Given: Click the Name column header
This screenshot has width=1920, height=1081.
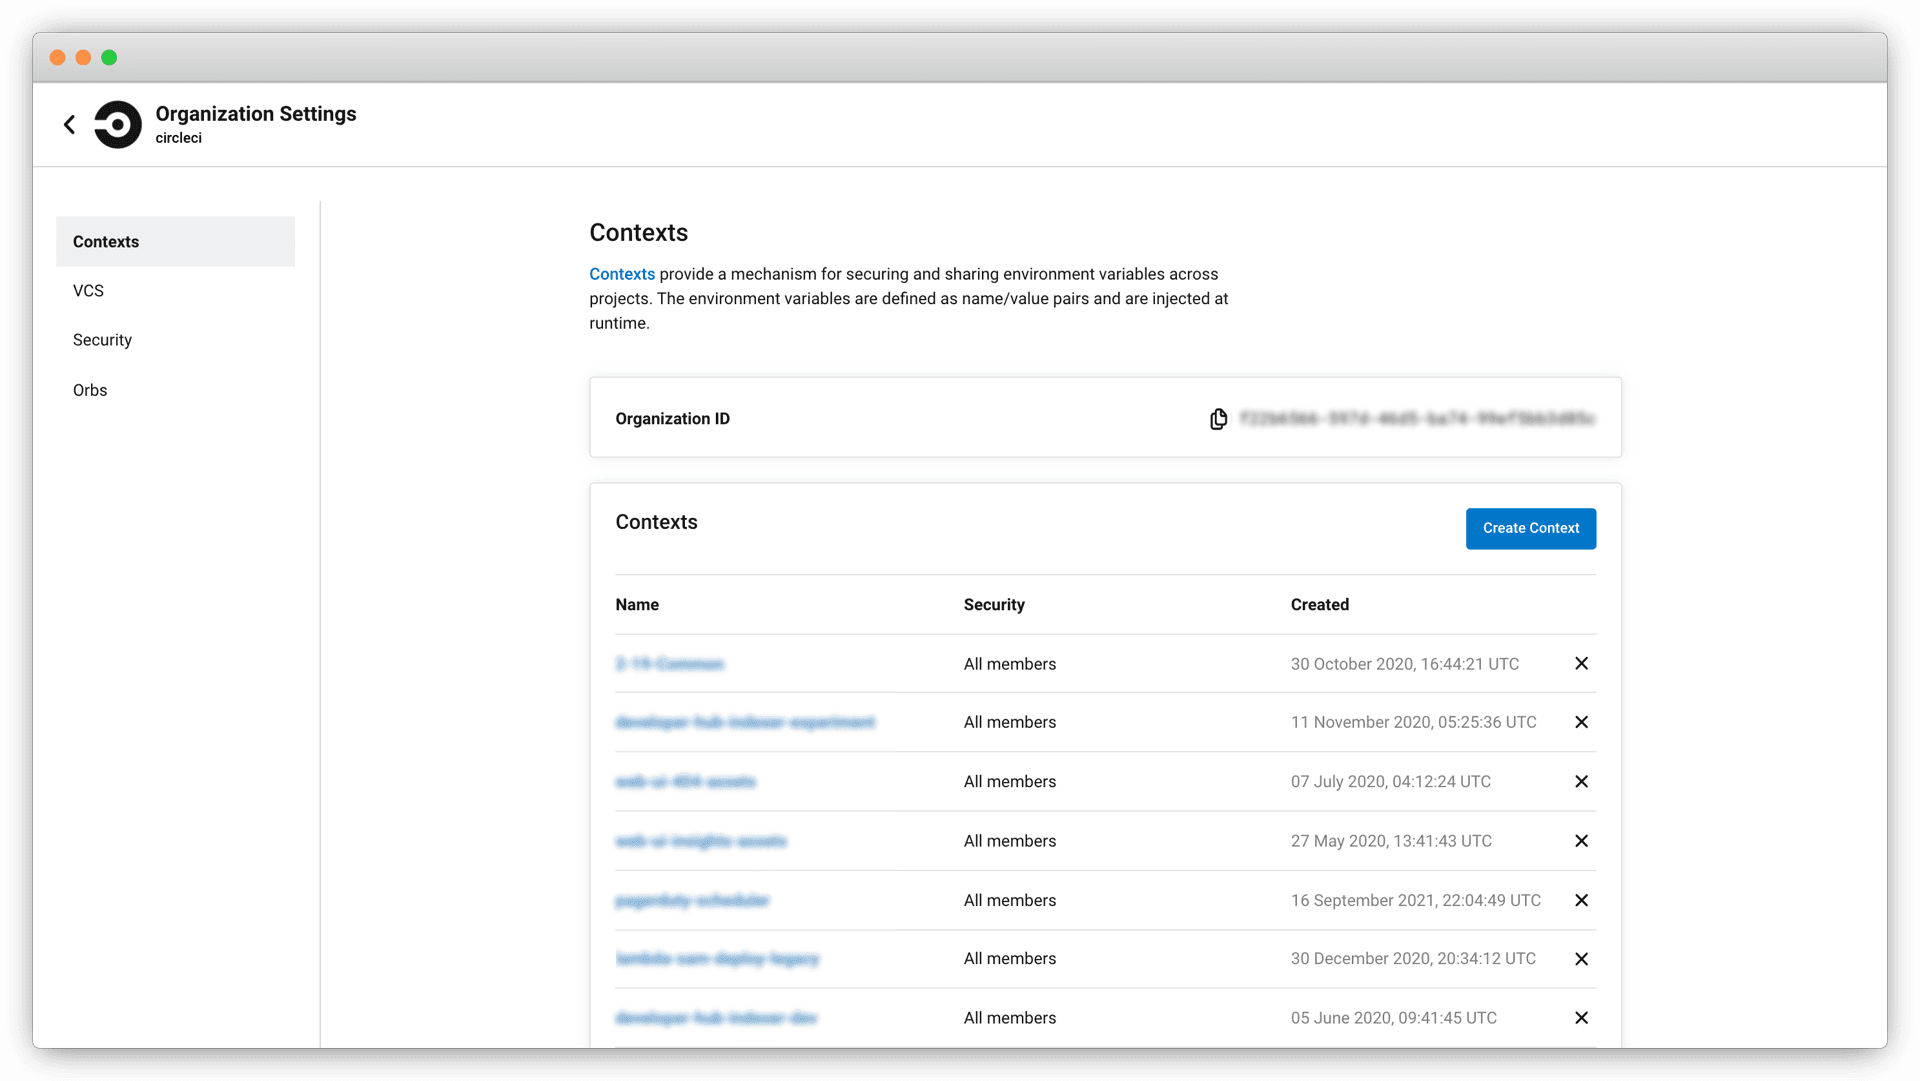Looking at the screenshot, I should 637,605.
